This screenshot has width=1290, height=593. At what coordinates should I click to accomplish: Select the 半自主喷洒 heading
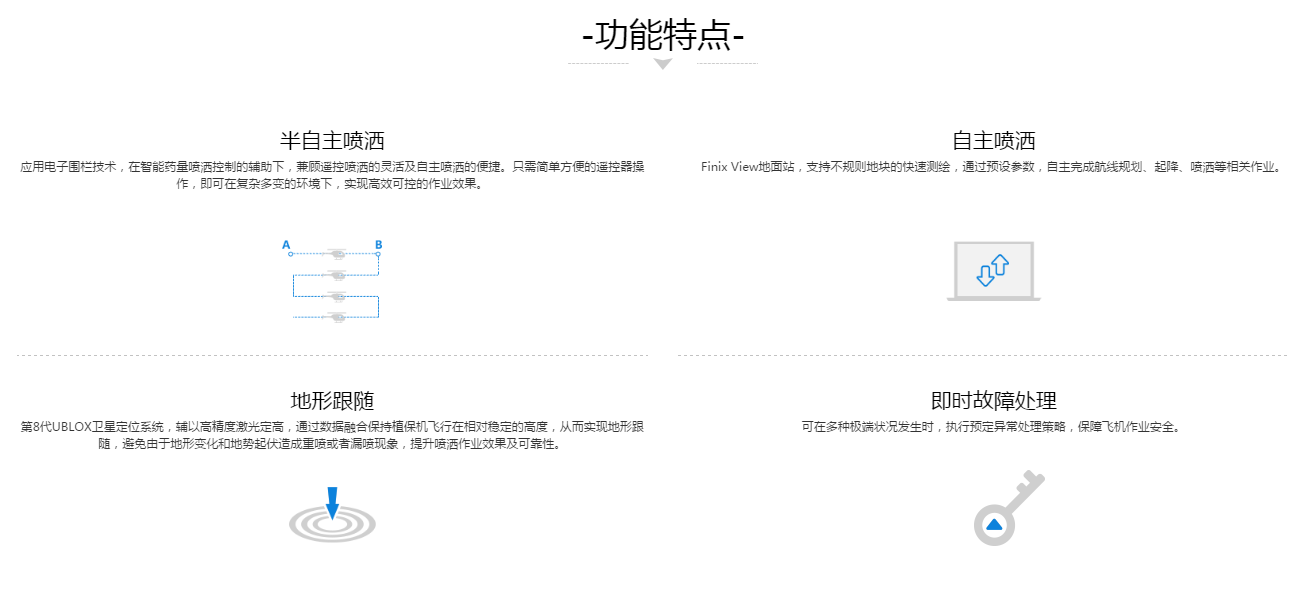point(332,140)
